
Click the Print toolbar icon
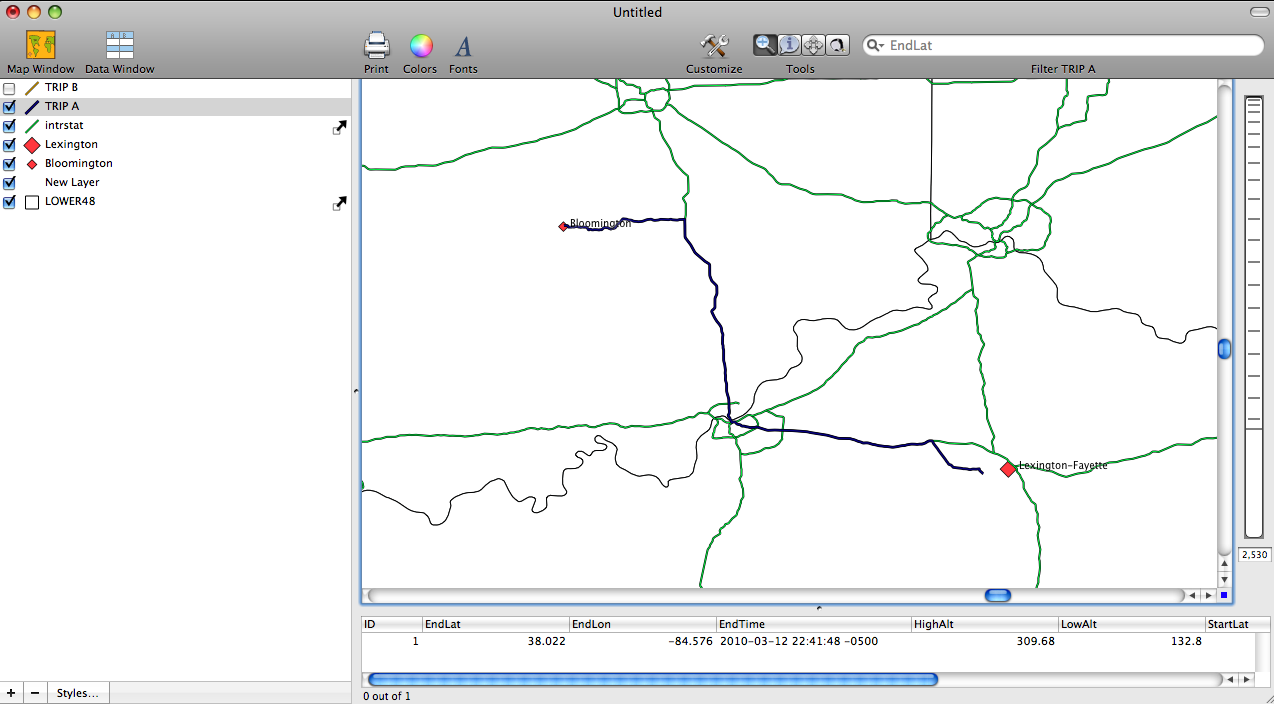point(376,46)
